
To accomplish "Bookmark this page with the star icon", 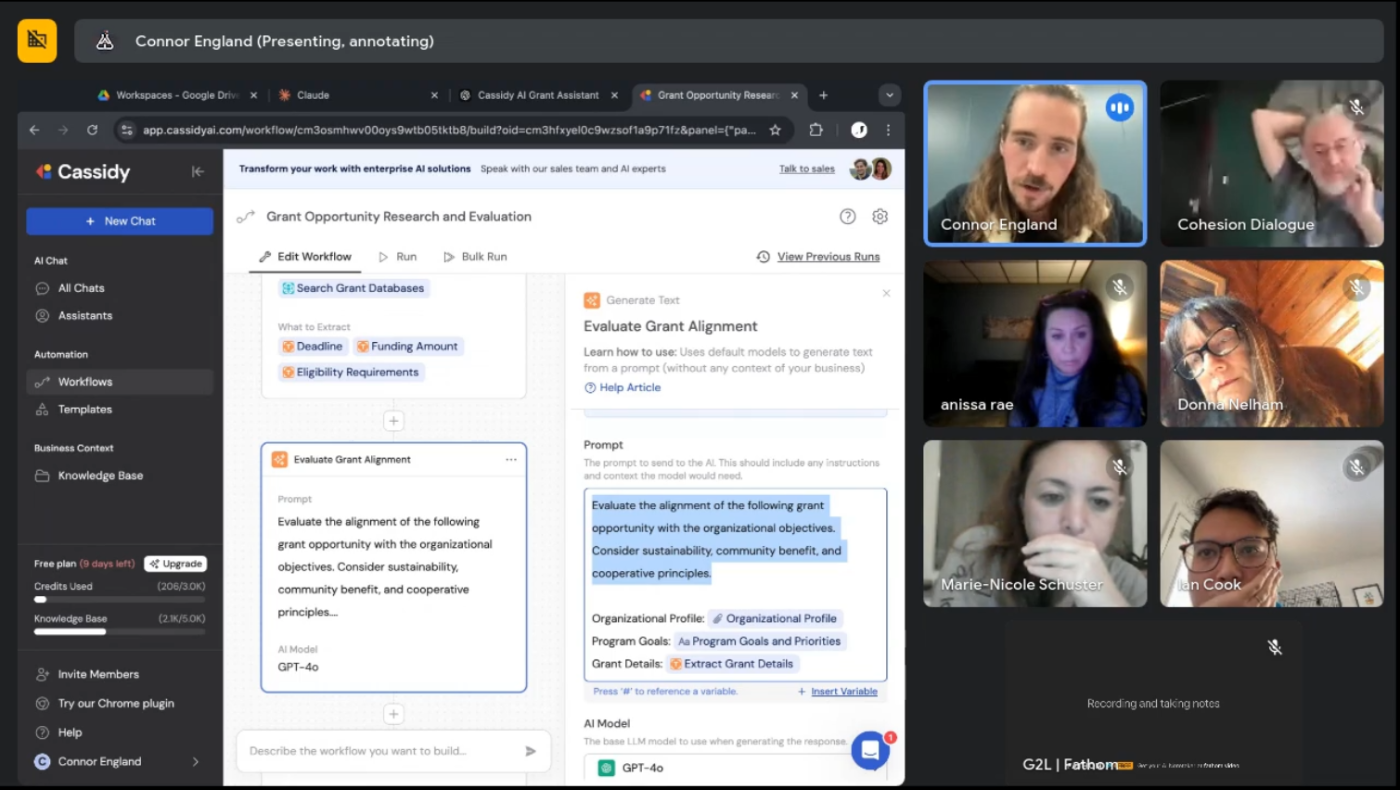I will click(x=775, y=130).
